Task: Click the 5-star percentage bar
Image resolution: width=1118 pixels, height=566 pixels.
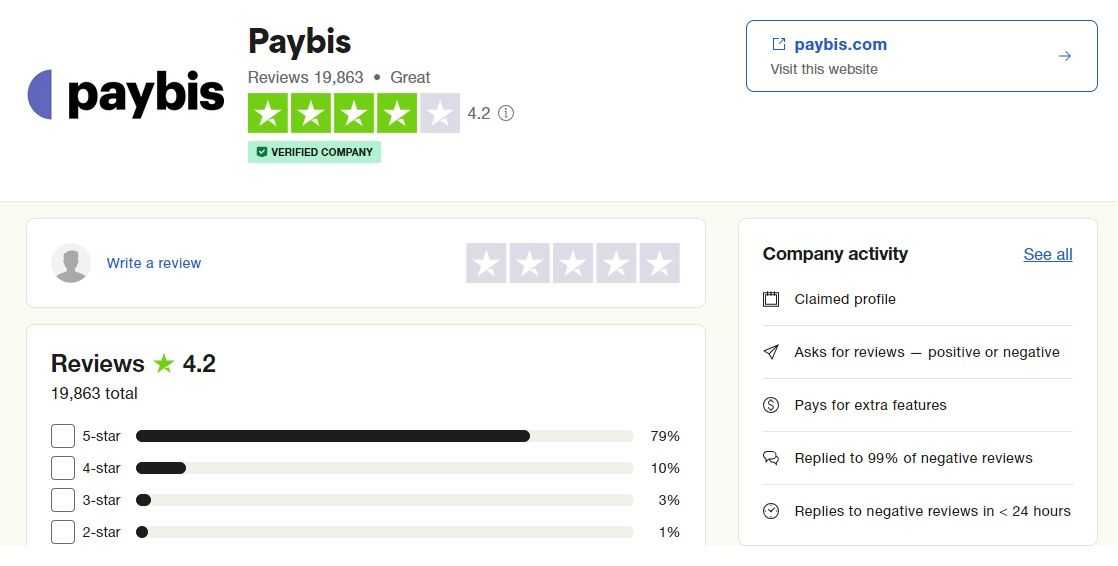Action: pos(384,436)
